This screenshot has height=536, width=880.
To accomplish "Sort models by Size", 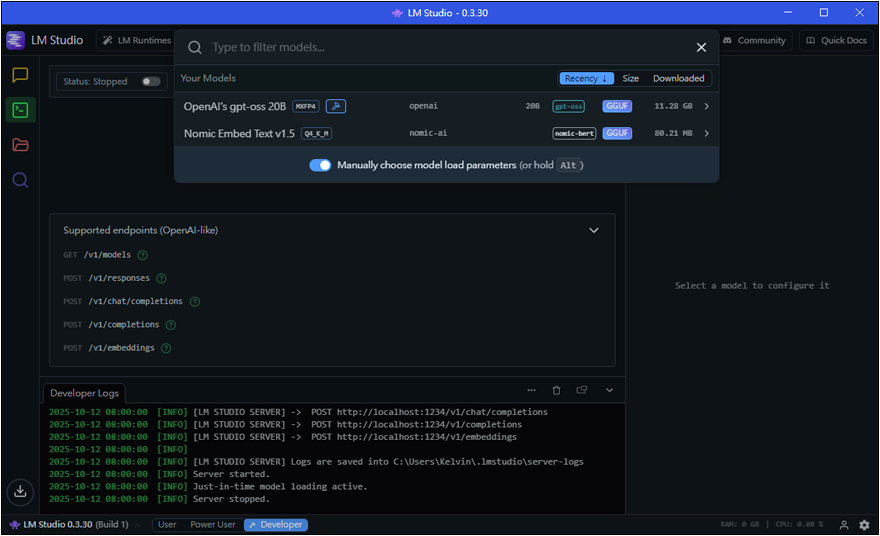I will tap(630, 78).
